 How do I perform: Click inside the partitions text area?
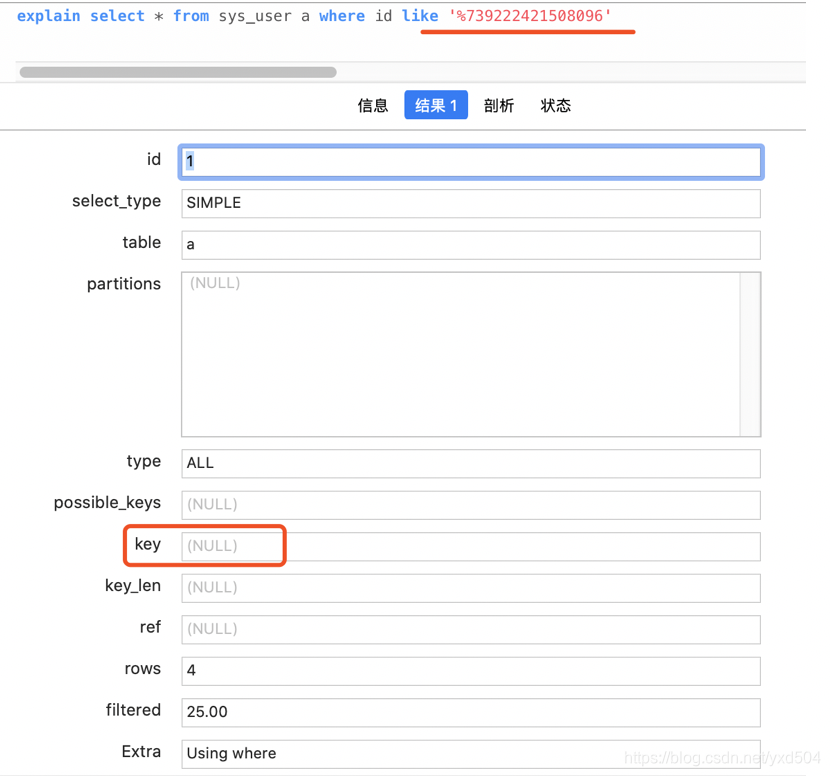coord(461,354)
